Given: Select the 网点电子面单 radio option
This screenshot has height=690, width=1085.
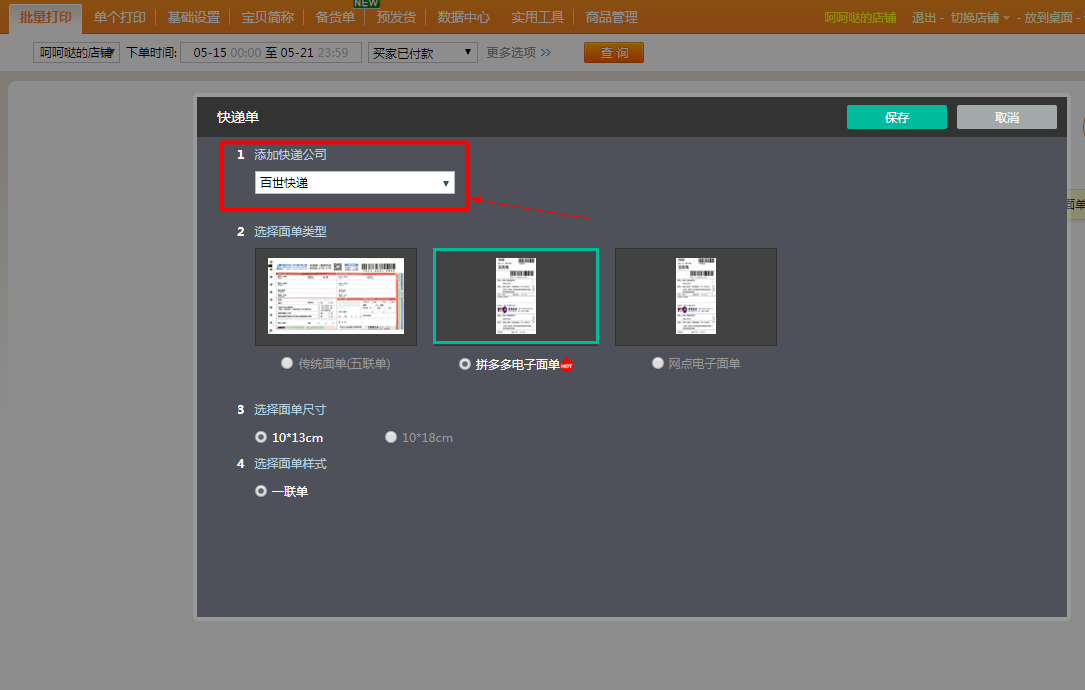Looking at the screenshot, I should coord(658,364).
